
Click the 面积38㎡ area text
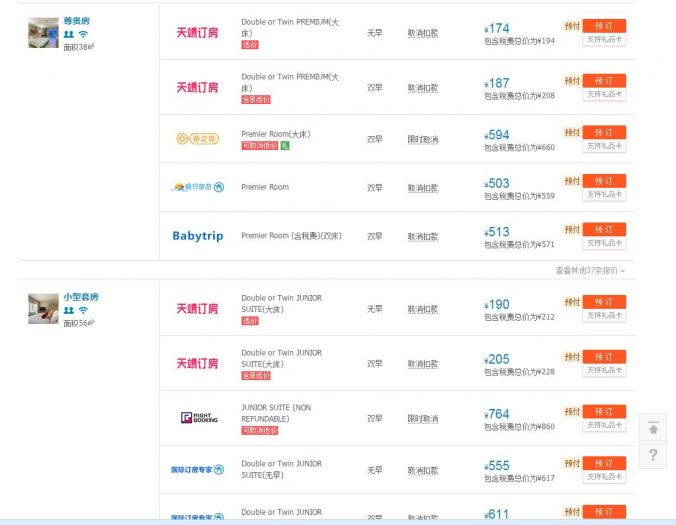tap(78, 47)
